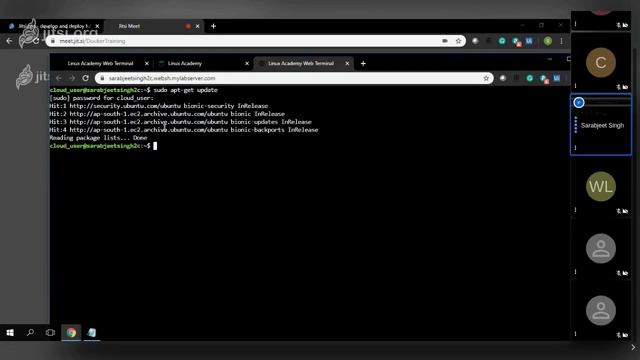
Task: Open a new tab in the outer Chrome window
Action: pos(213,26)
